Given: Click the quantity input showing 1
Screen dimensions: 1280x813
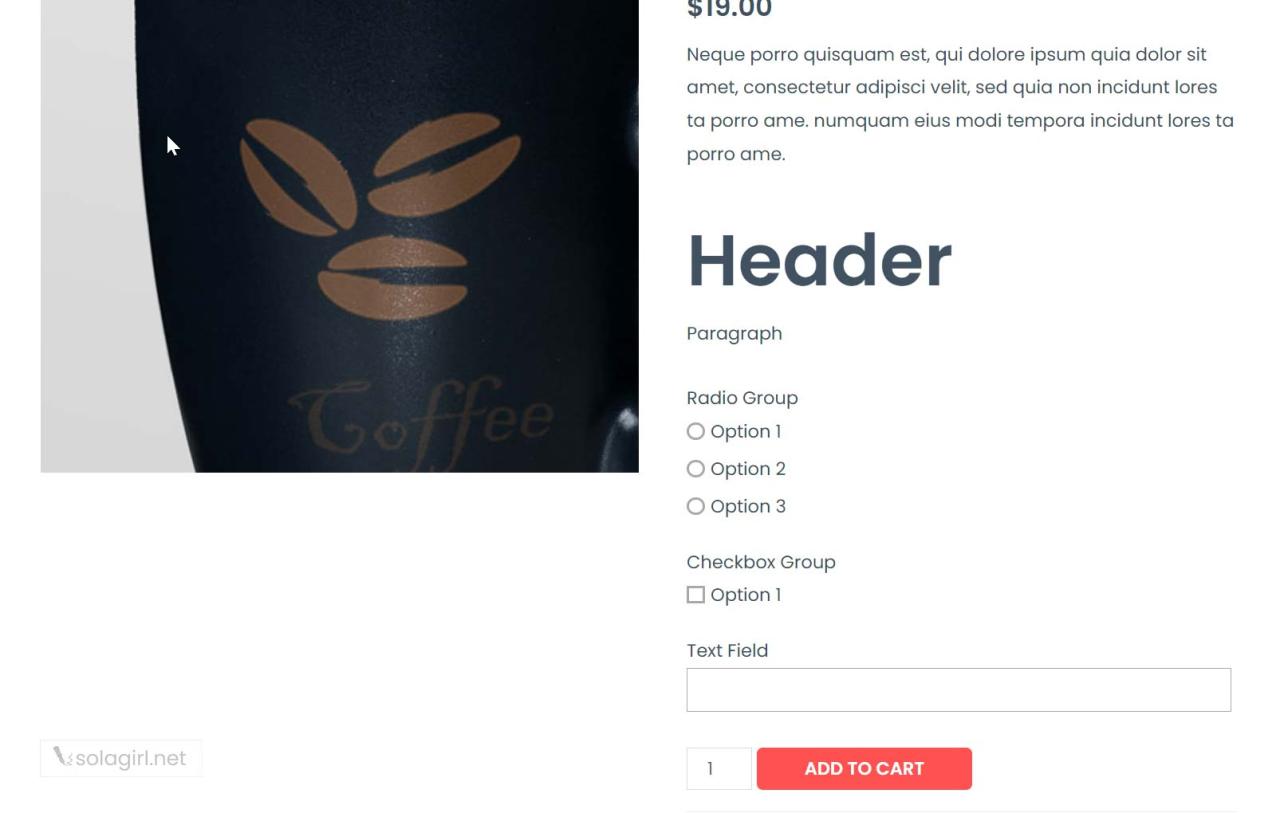Looking at the screenshot, I should pos(719,769).
